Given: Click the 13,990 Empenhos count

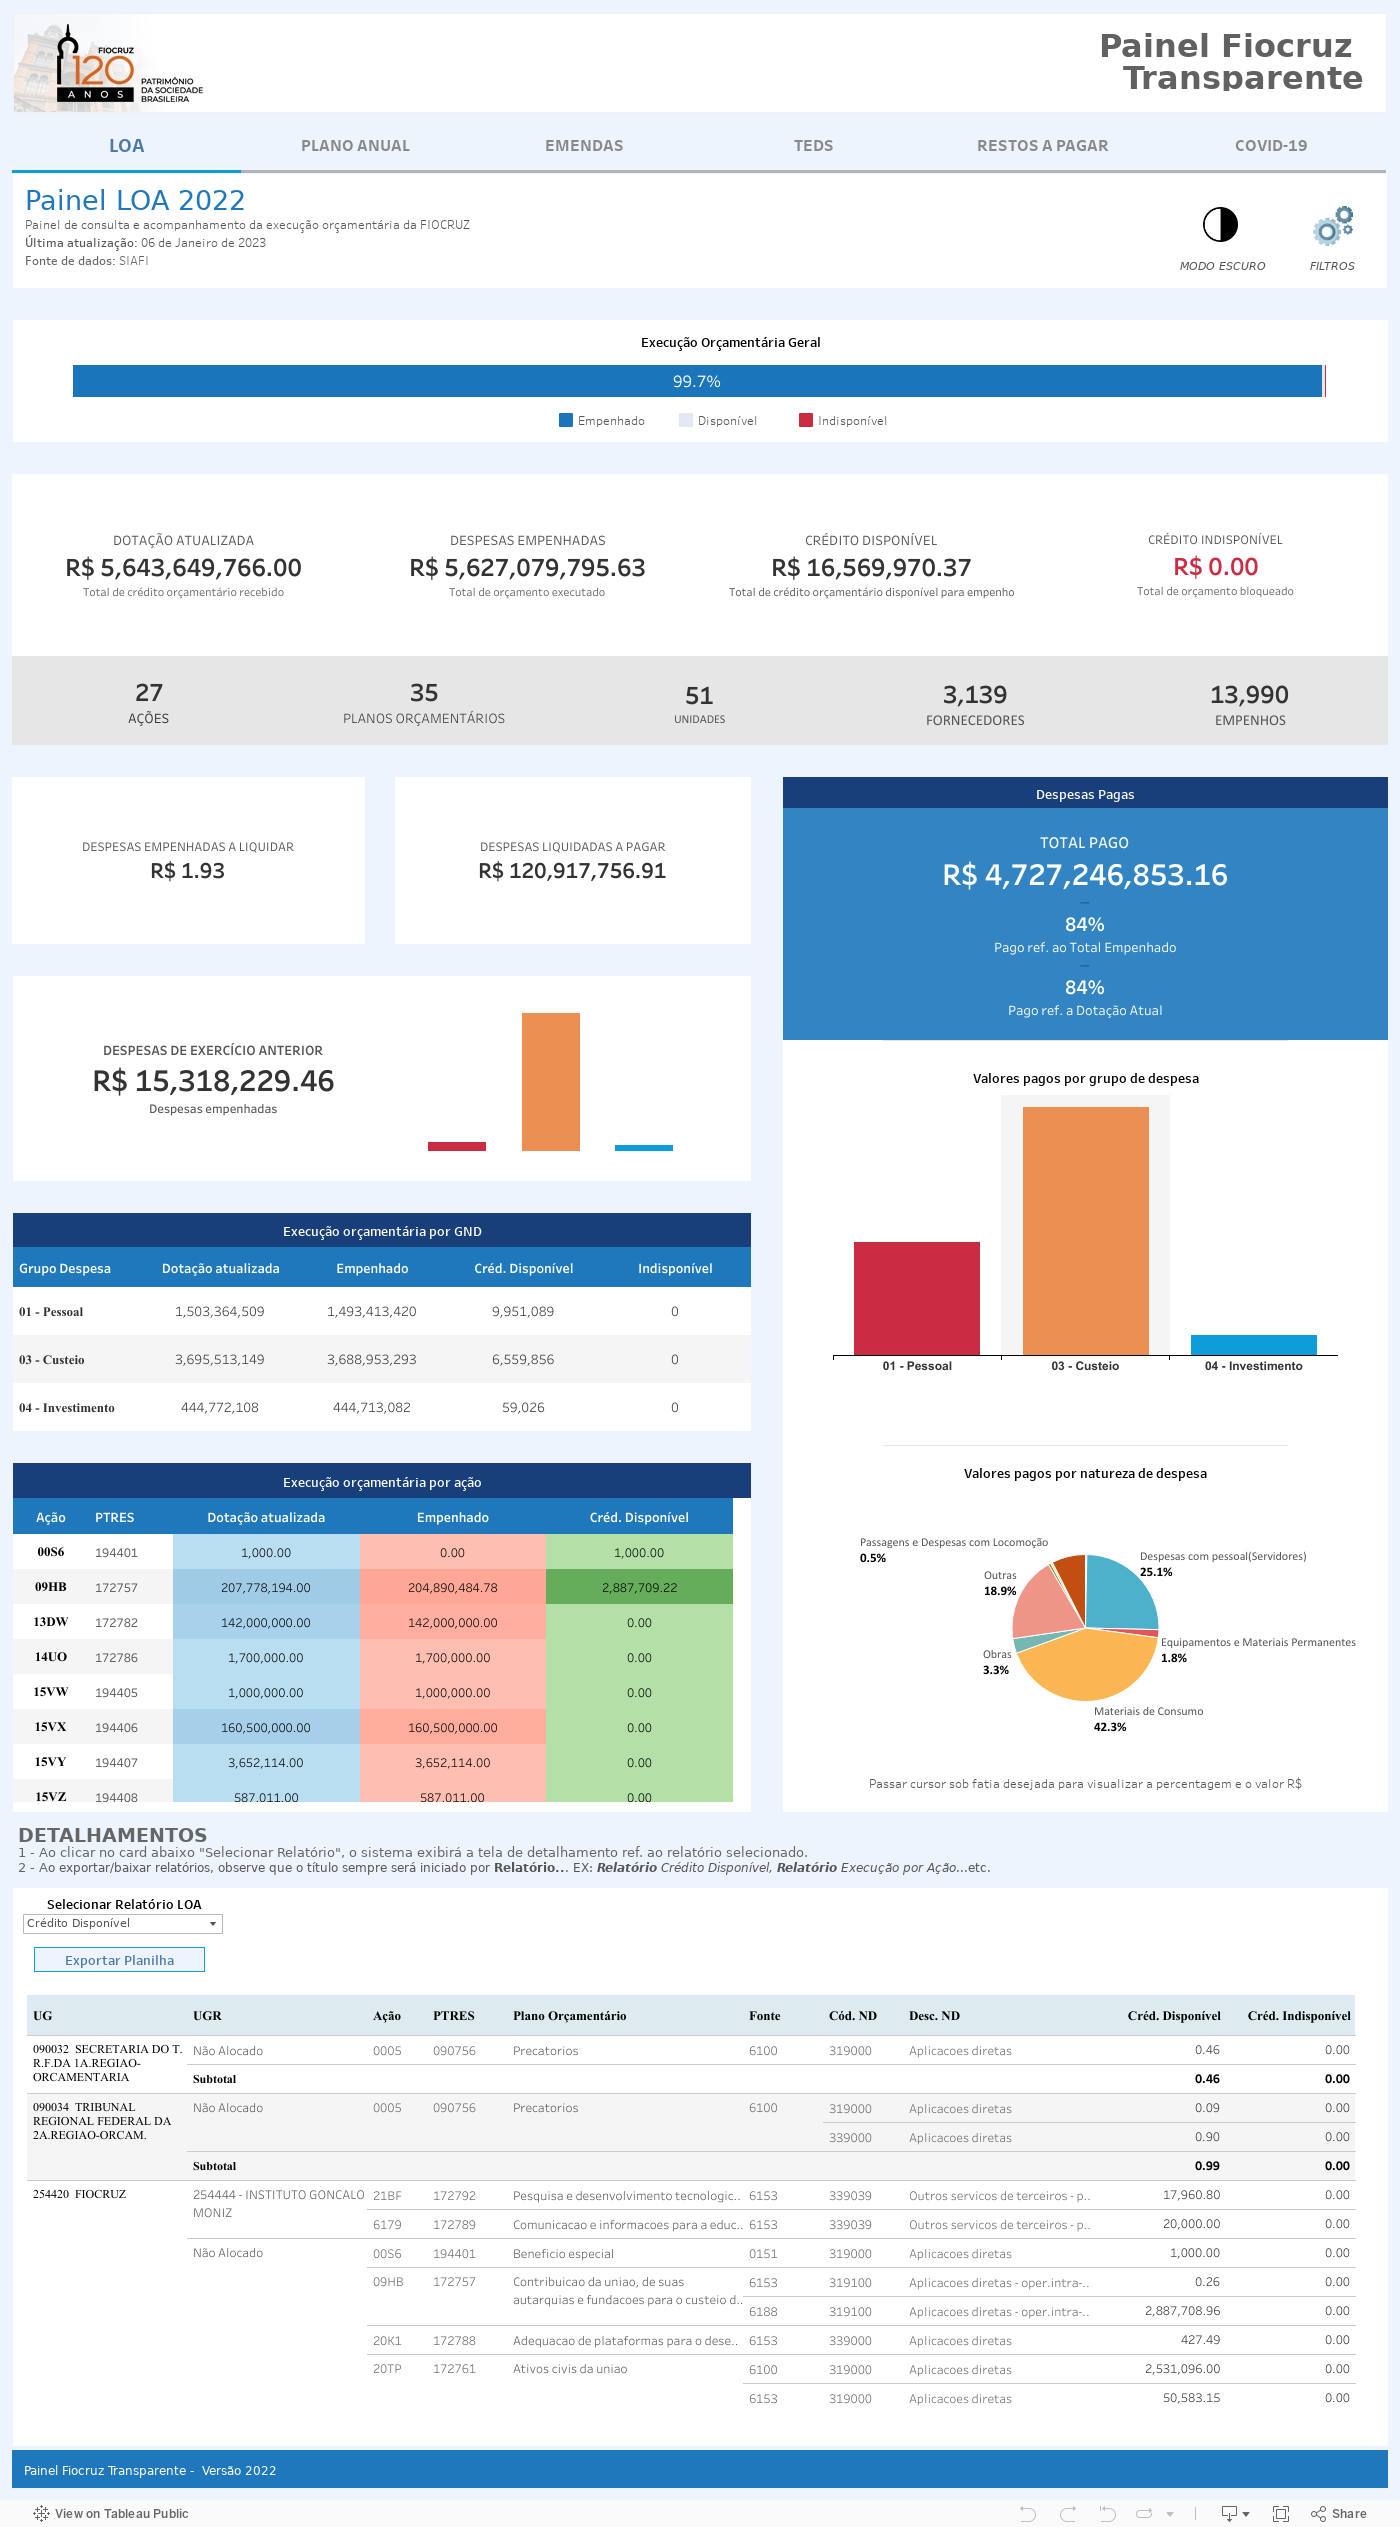Looking at the screenshot, I should 1250,695.
